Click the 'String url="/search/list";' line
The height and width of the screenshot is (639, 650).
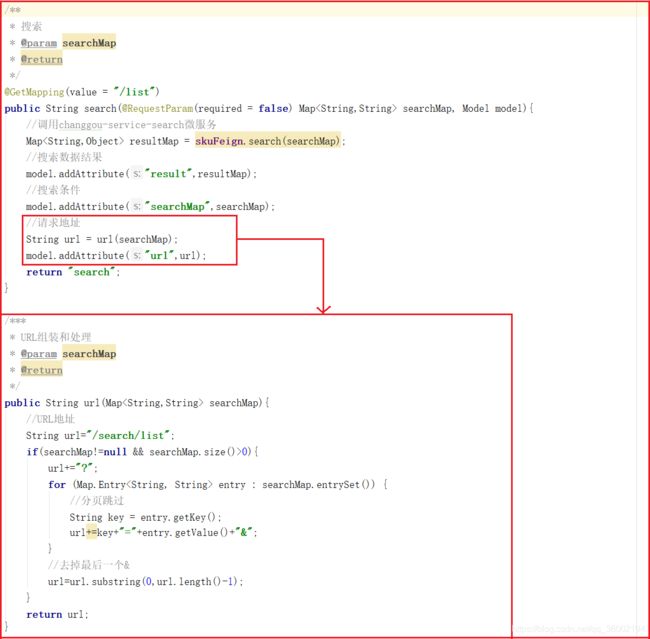pyautogui.click(x=100, y=435)
